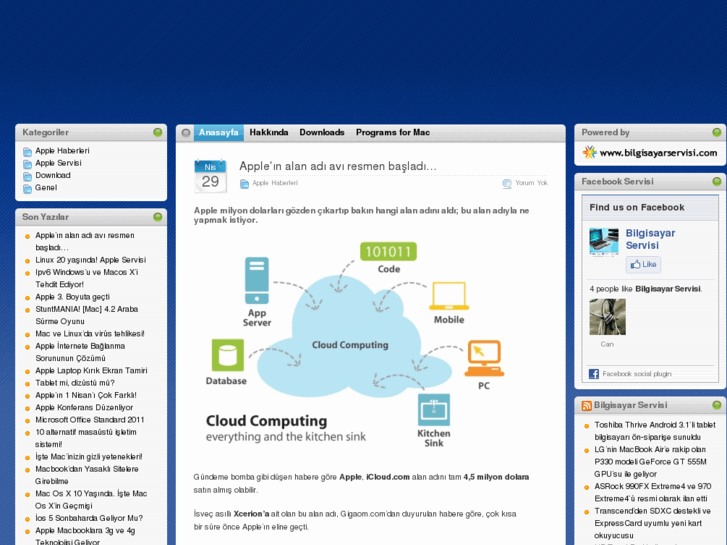Toggle the Powered by panel green button
The height and width of the screenshot is (545, 727).
pyautogui.click(x=717, y=132)
